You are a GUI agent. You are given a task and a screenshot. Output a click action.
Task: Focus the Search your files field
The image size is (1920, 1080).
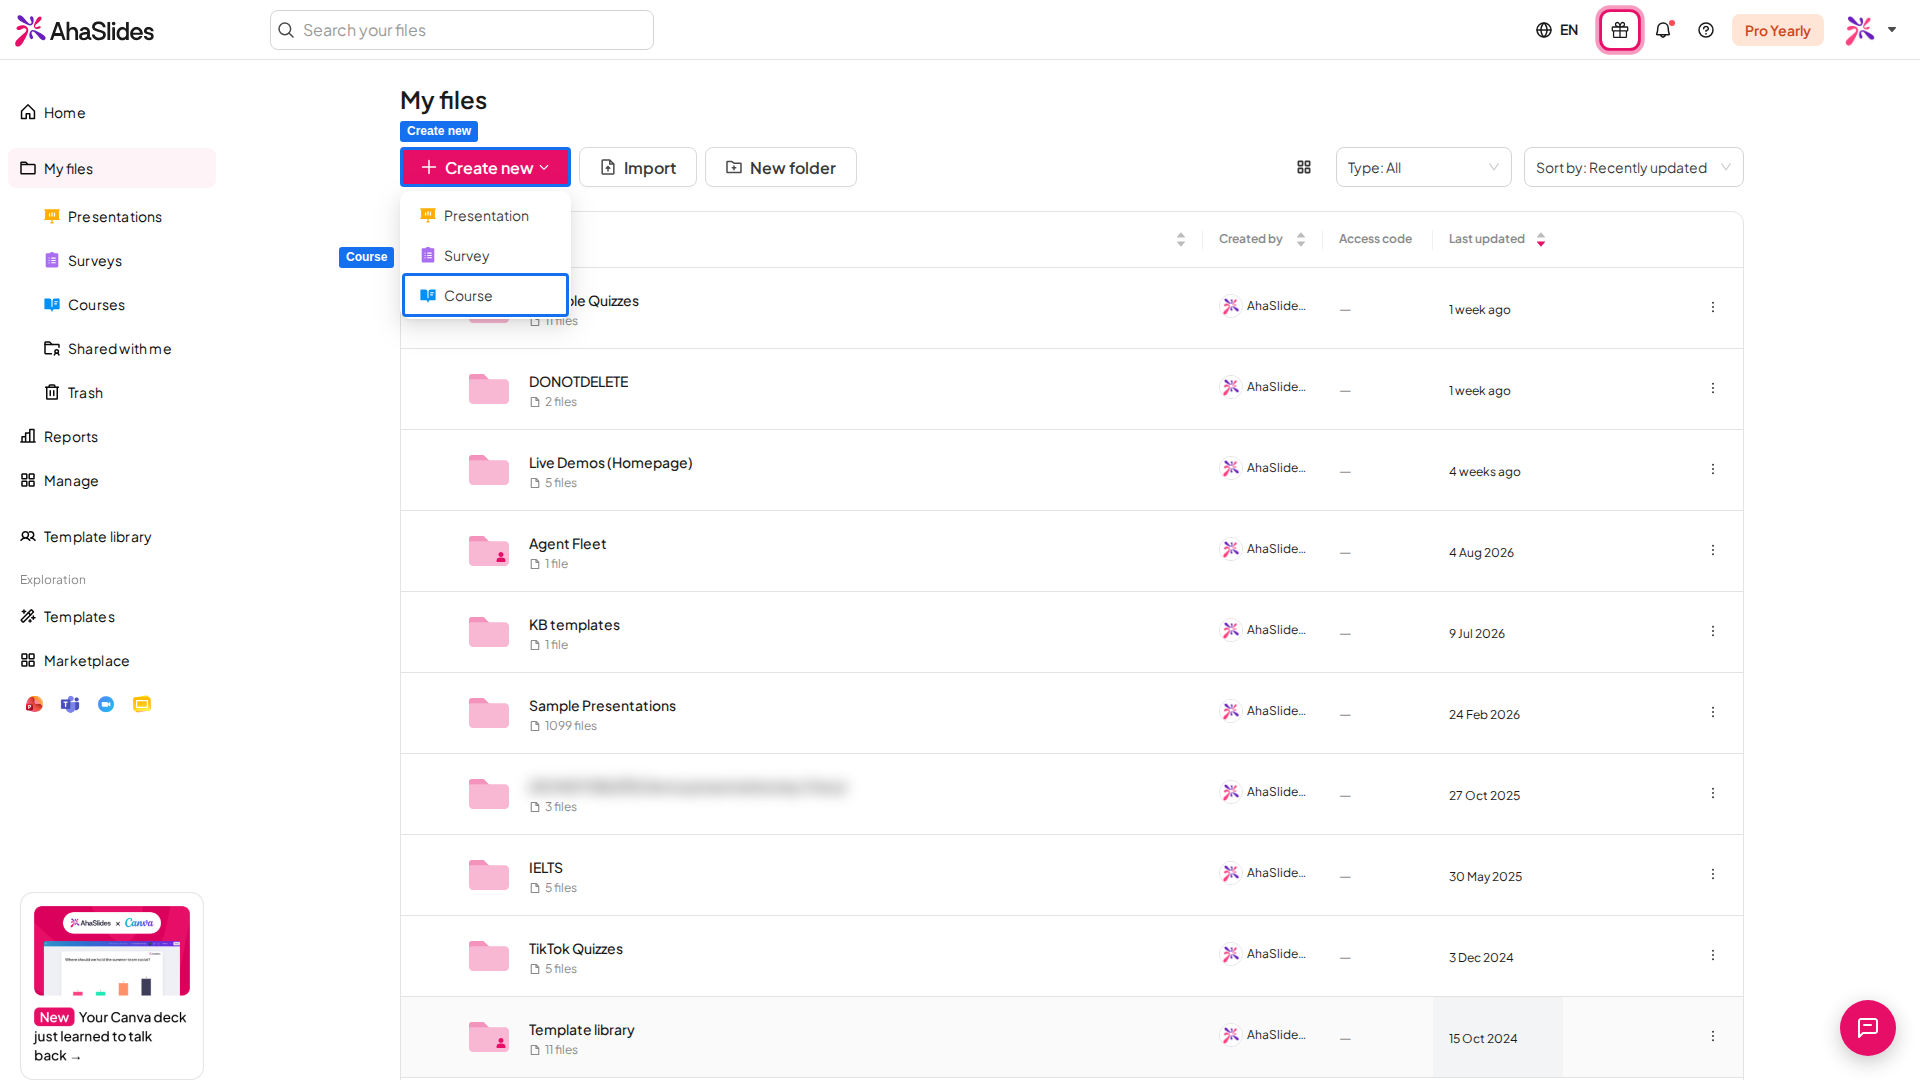point(462,30)
